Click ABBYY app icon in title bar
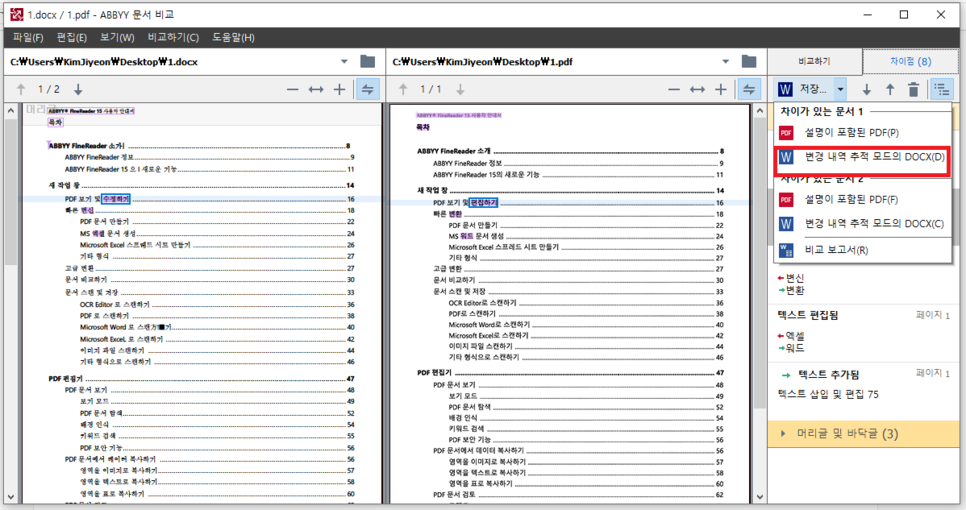Screen dimensions: 966x510 click(17, 14)
